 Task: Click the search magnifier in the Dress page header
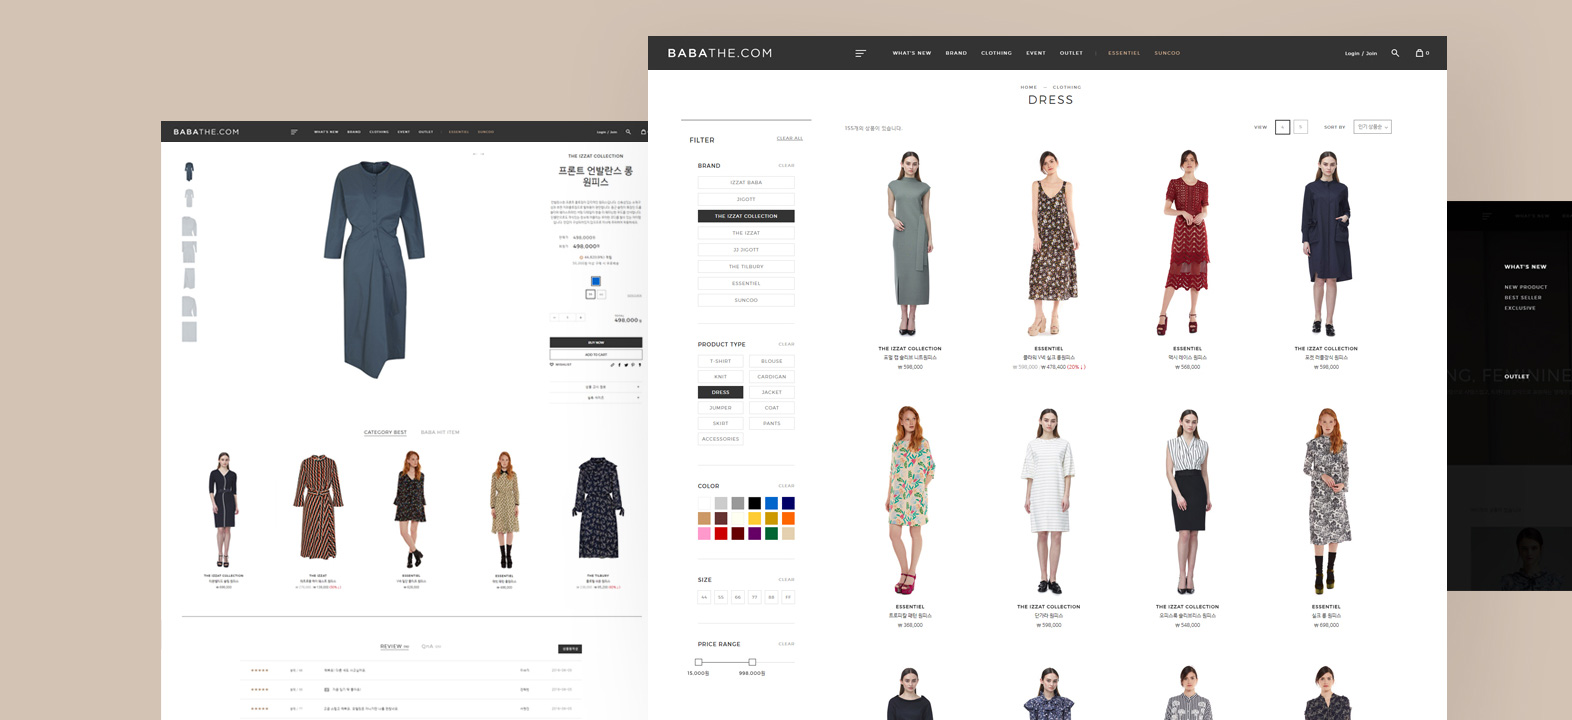[1395, 53]
